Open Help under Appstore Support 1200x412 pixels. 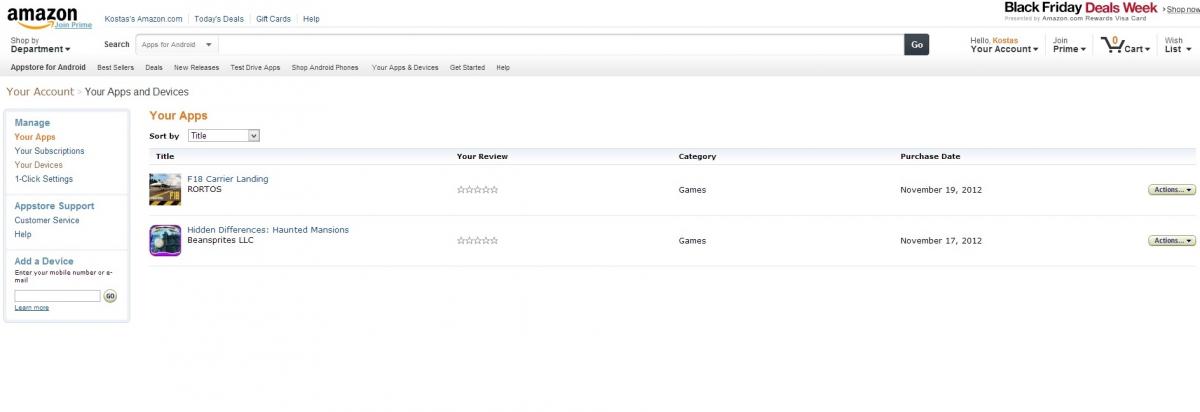click(x=23, y=234)
